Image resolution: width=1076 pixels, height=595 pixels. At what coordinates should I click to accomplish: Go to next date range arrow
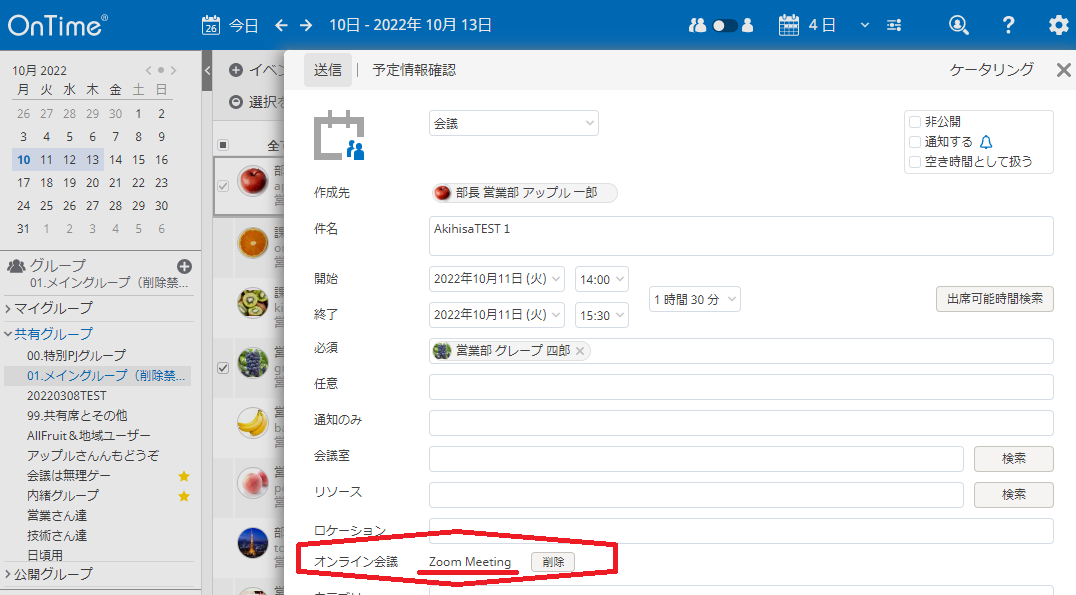306,25
